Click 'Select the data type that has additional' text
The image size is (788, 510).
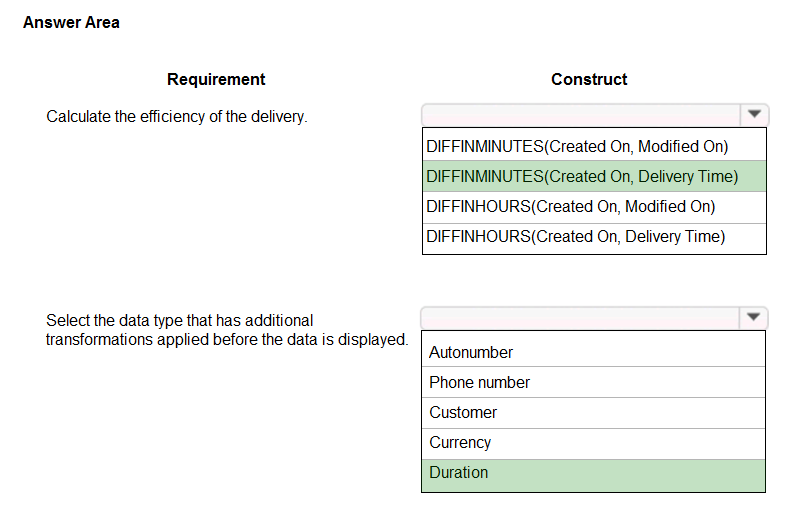[179, 320]
